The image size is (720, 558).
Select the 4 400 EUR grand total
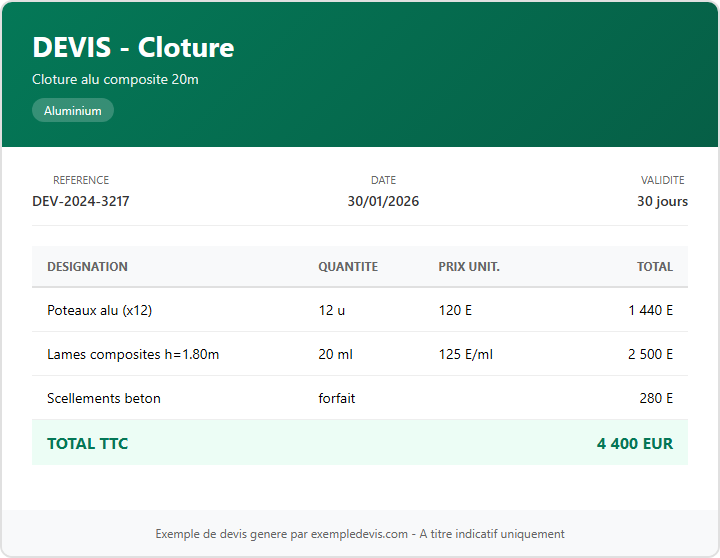pyautogui.click(x=635, y=443)
